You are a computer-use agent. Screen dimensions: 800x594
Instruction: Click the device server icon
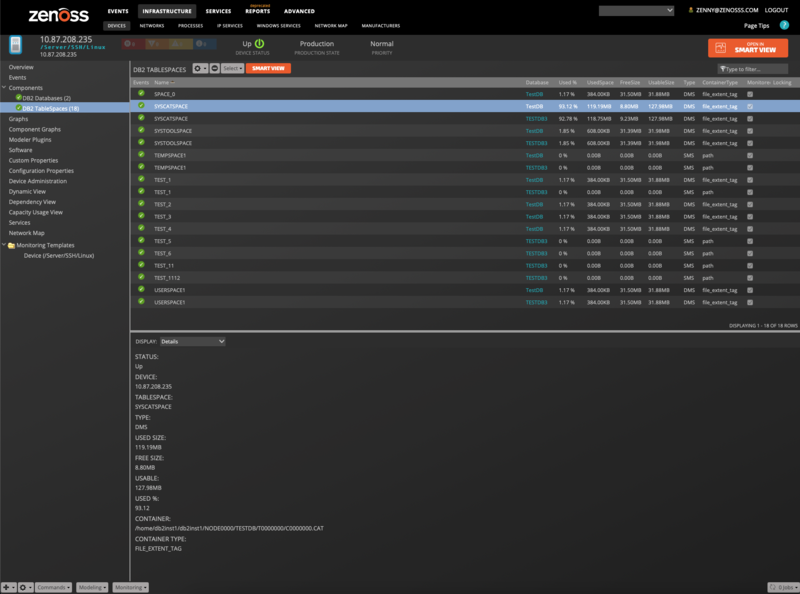tap(16, 45)
